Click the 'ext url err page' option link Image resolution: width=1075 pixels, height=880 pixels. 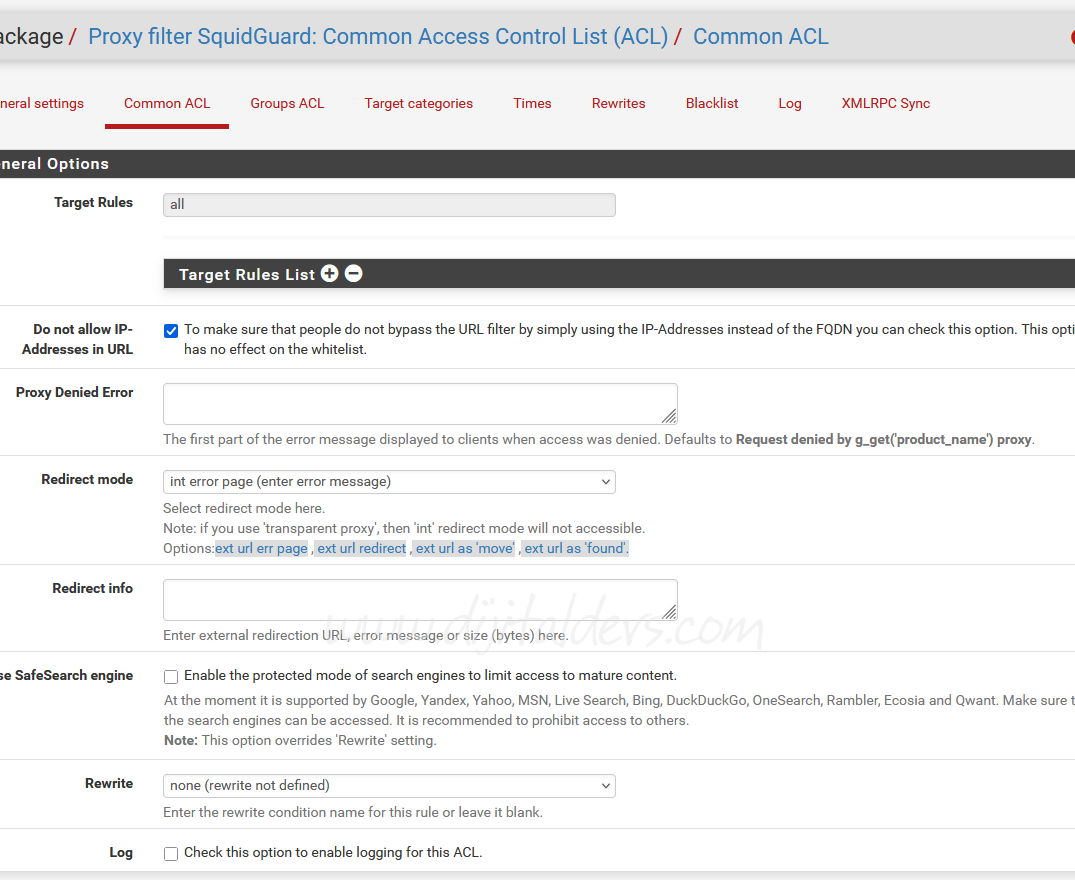tap(261, 548)
